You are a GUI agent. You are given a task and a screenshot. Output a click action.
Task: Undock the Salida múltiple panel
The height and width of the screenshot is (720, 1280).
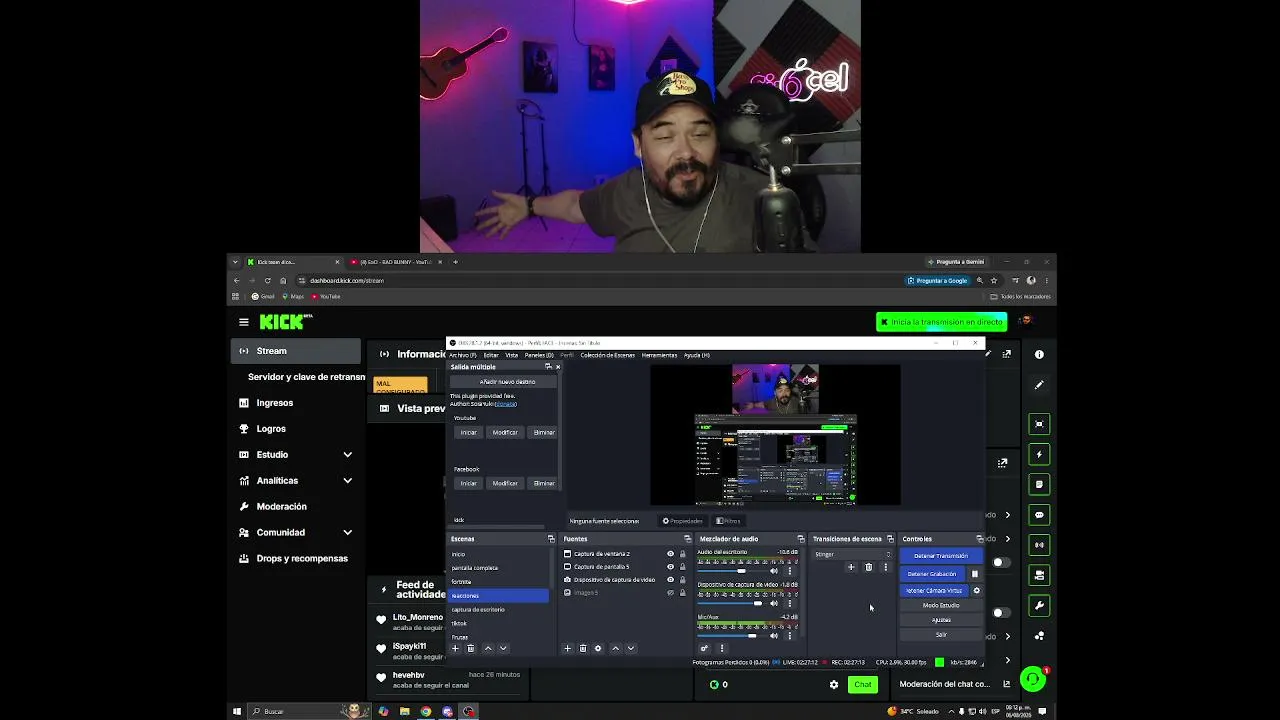[548, 367]
